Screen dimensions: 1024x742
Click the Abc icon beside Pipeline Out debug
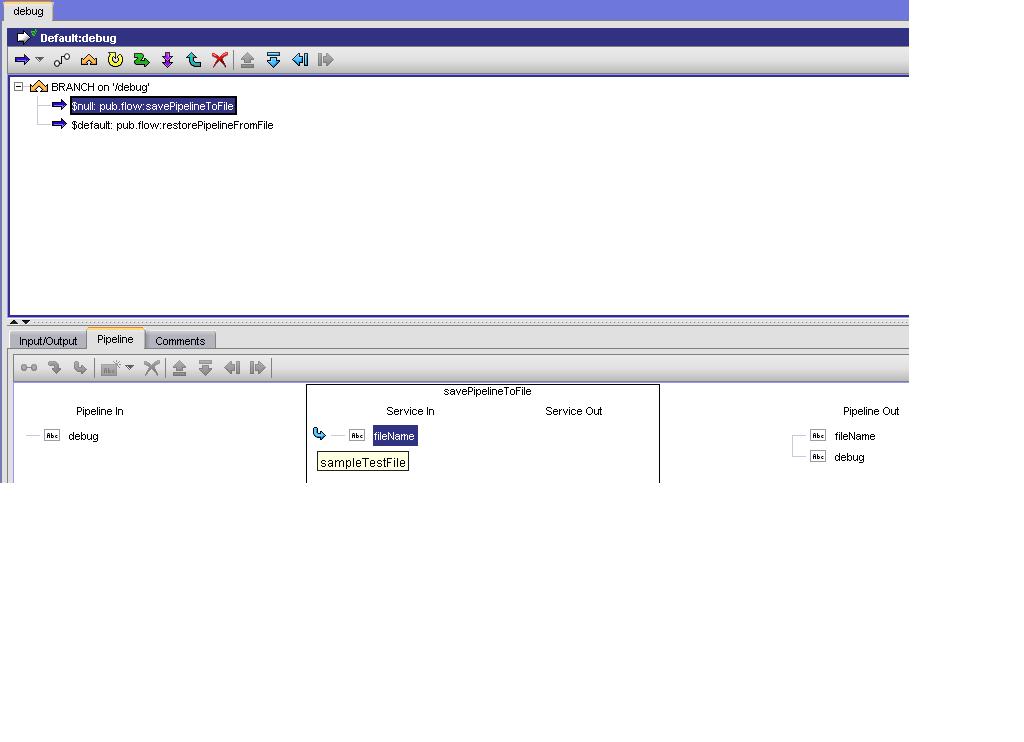pyautogui.click(x=818, y=456)
